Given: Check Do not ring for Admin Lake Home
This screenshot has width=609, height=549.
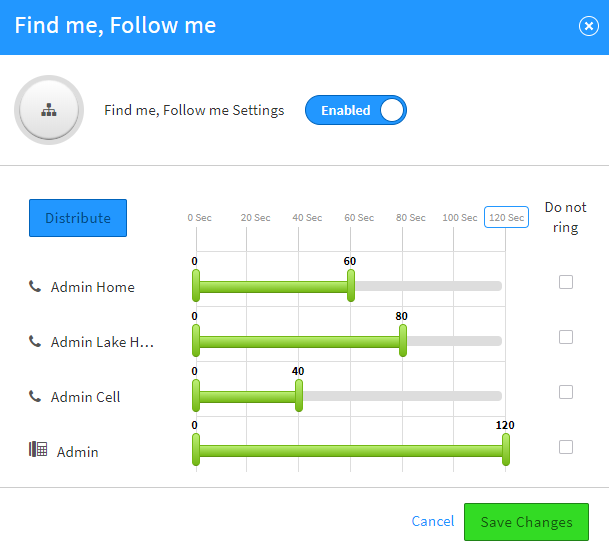Looking at the screenshot, I should click(566, 337).
